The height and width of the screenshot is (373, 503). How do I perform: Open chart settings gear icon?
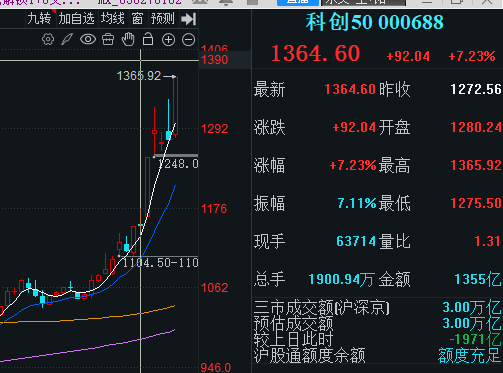pyautogui.click(x=48, y=40)
